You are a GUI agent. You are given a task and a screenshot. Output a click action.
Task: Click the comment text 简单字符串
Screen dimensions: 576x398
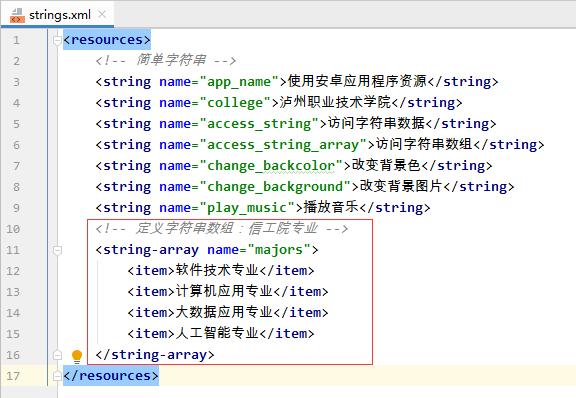[171, 60]
